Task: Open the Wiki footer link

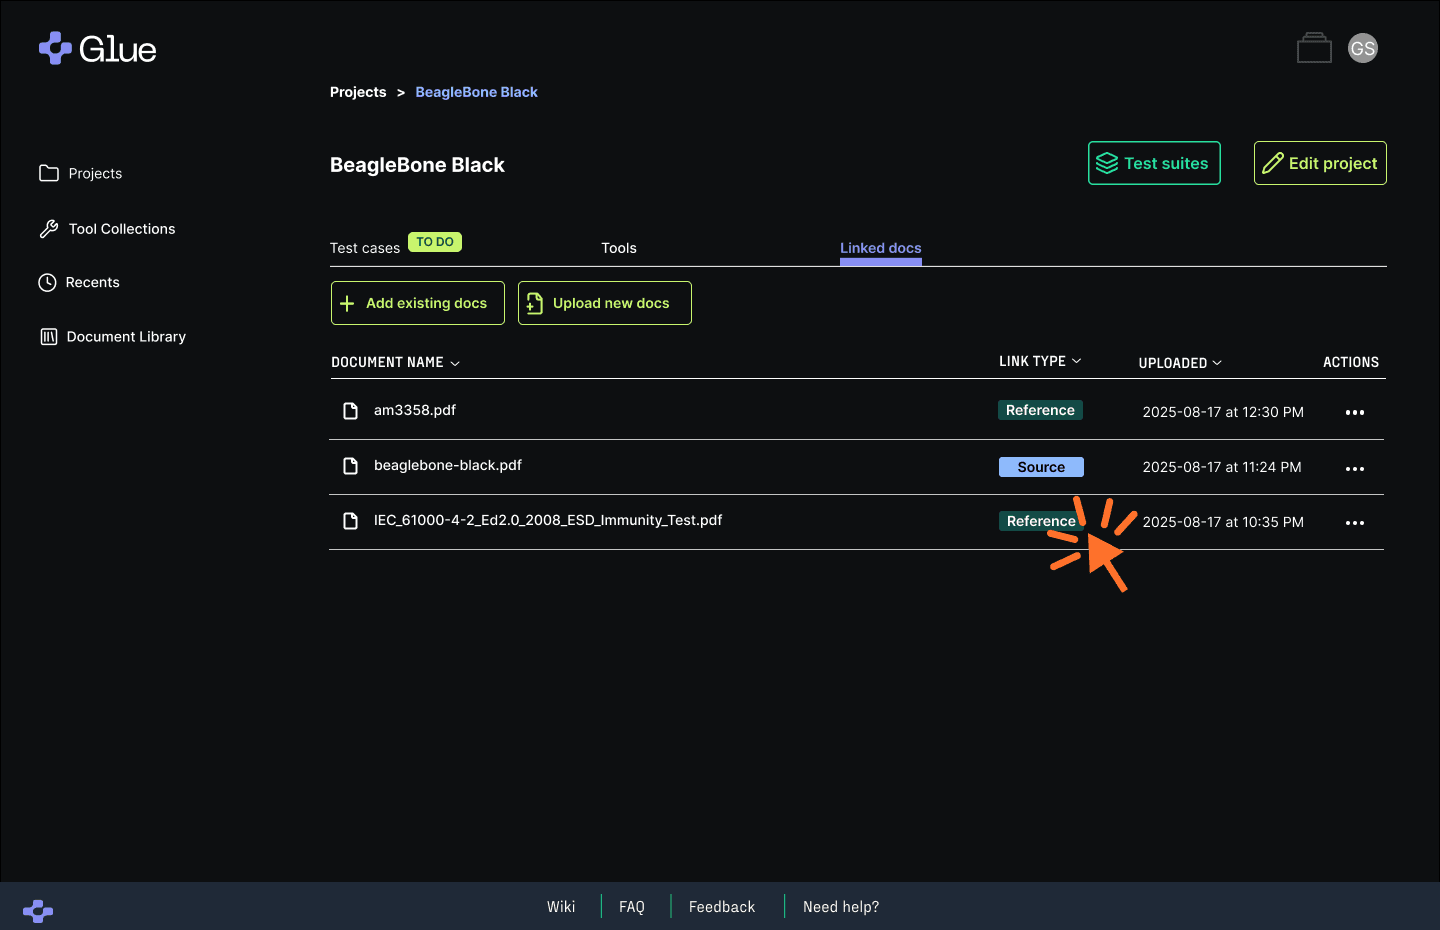Action: tap(561, 907)
